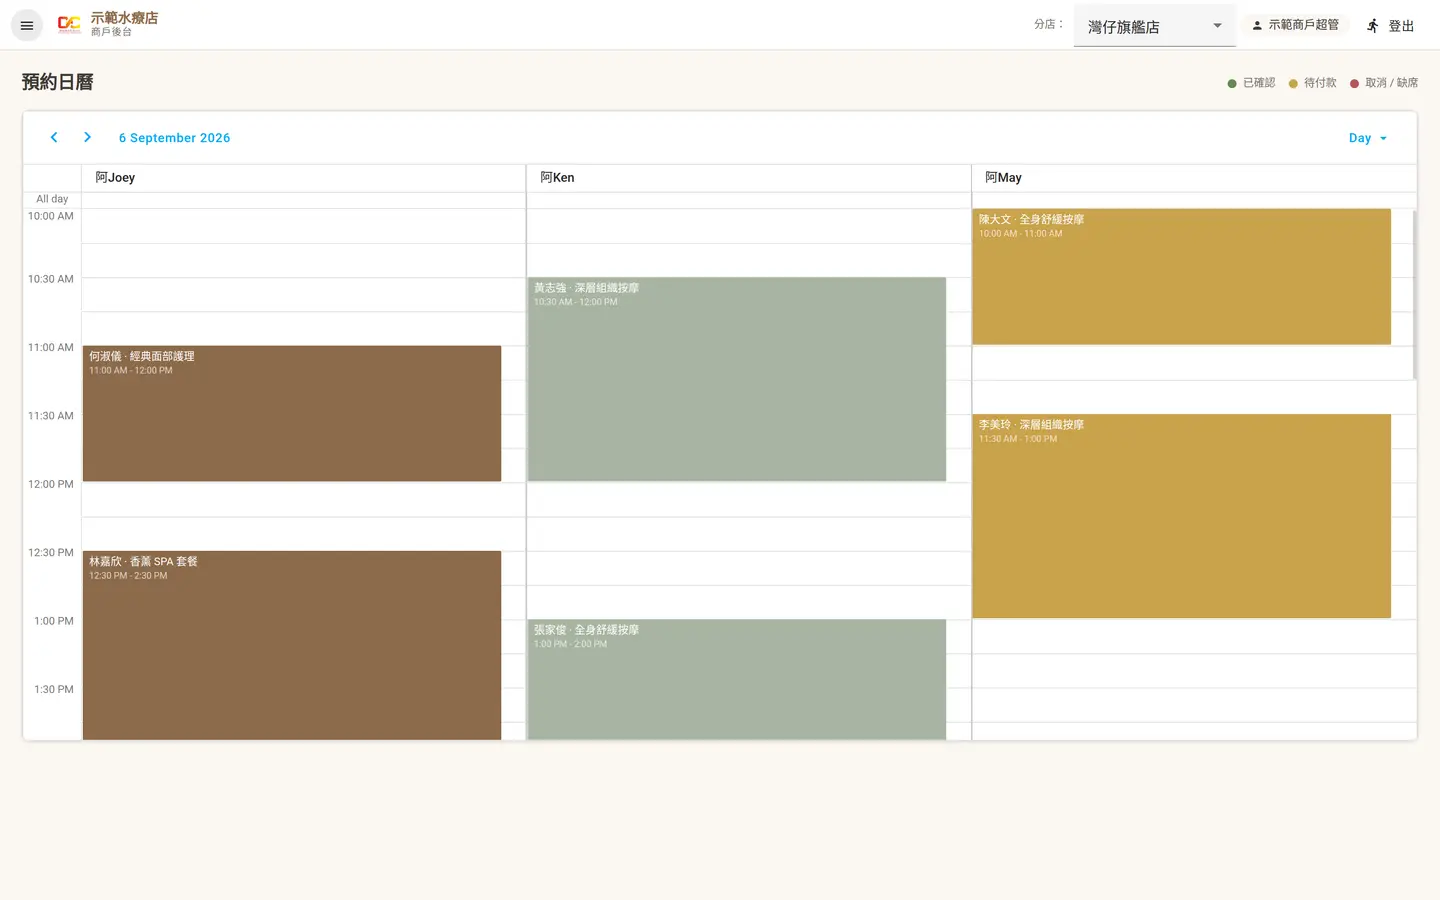1440x900 pixels.
Task: Open 黃志強 深層組織按摩 appointment
Action: pyautogui.click(x=737, y=379)
